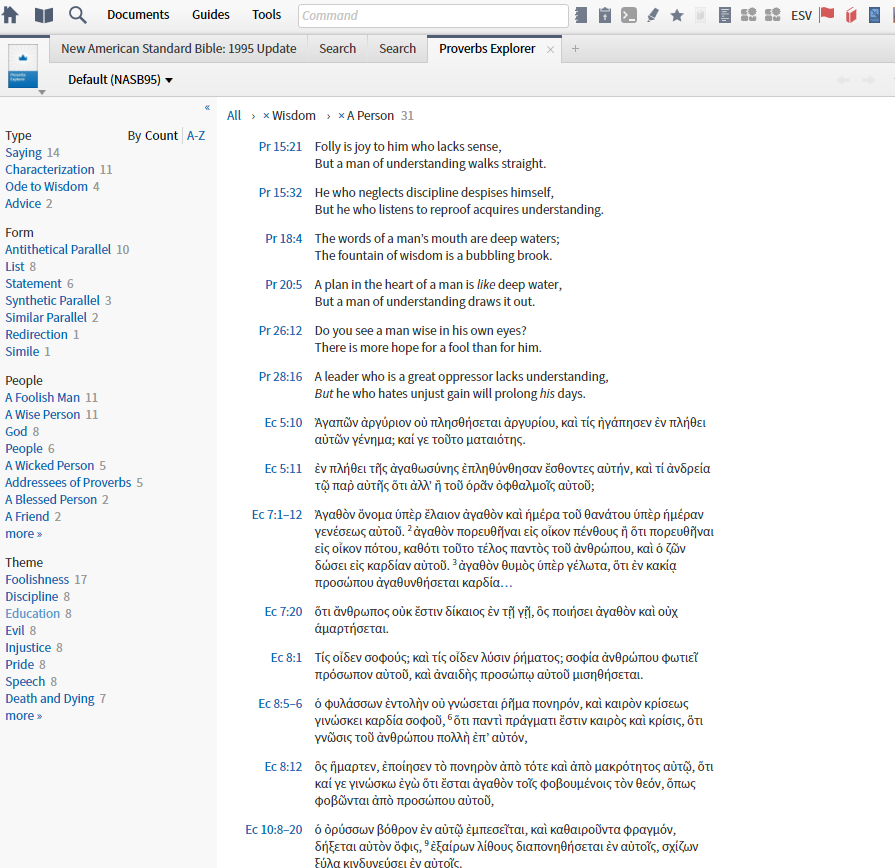The image size is (895, 868).
Task: Filter by A Blessed Person
Action: [x=51, y=500]
